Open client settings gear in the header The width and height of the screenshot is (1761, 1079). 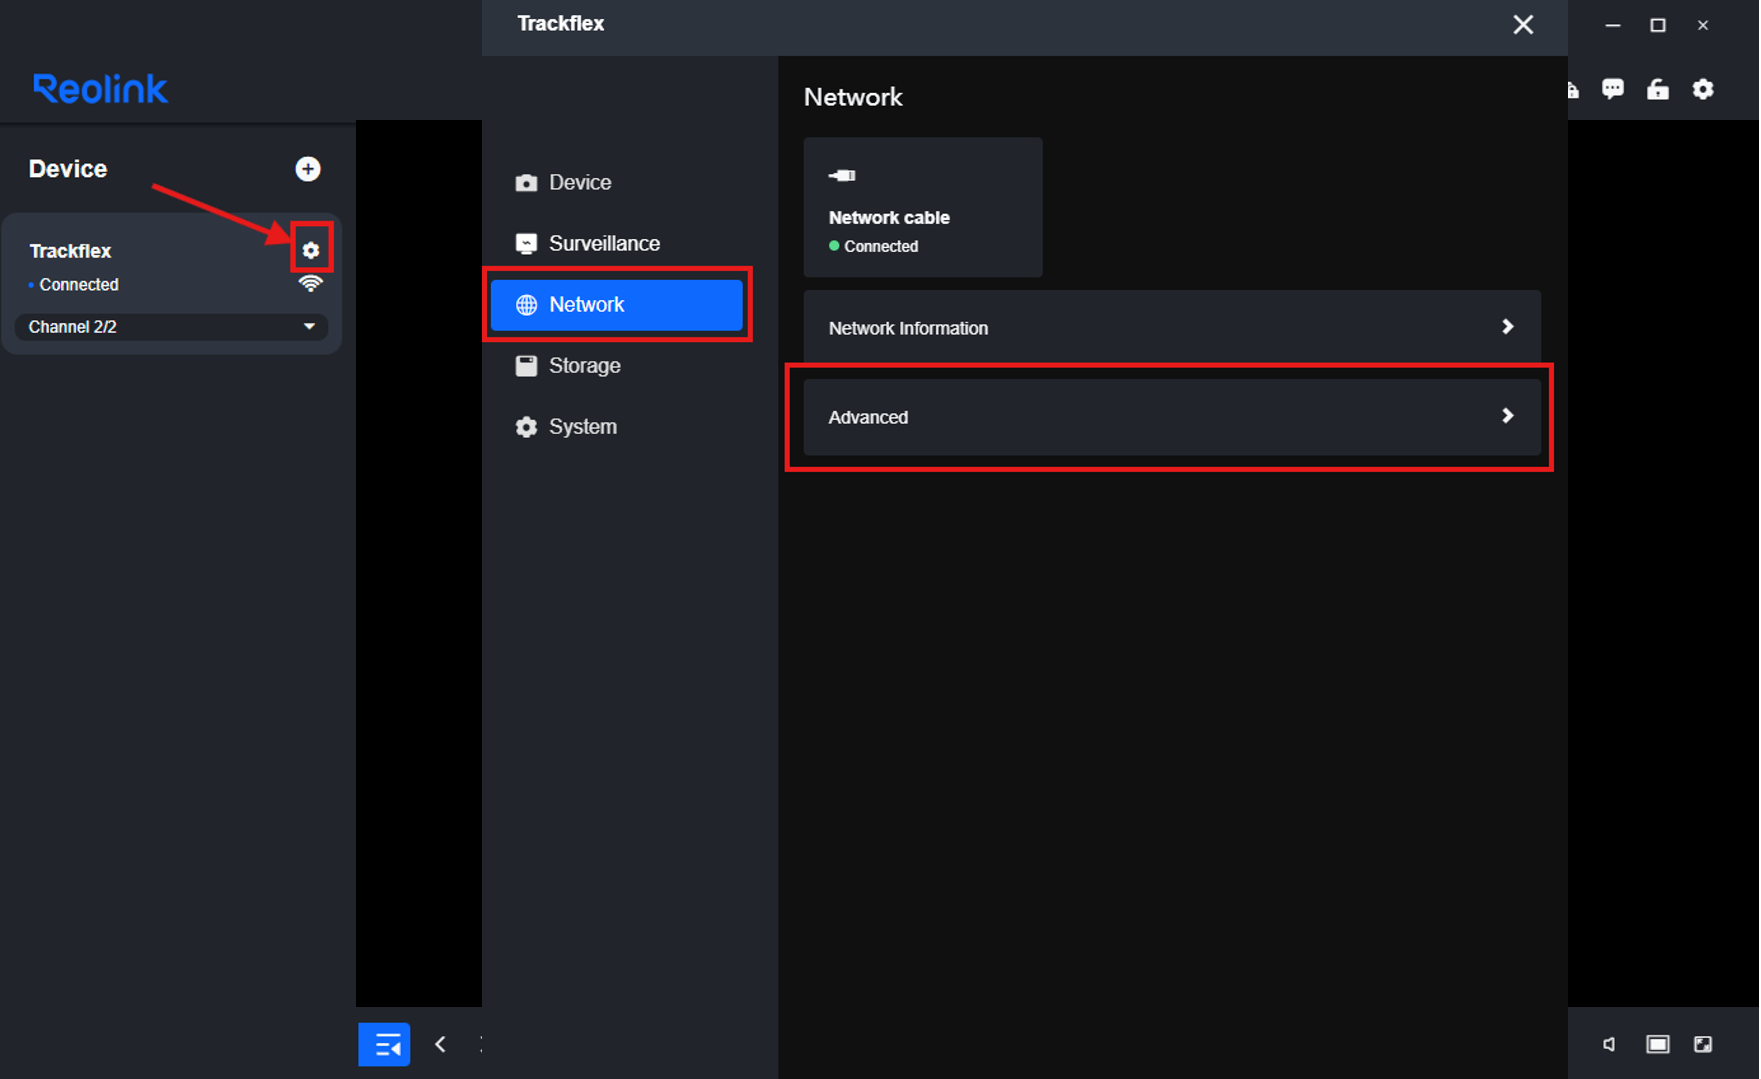[x=1703, y=89]
